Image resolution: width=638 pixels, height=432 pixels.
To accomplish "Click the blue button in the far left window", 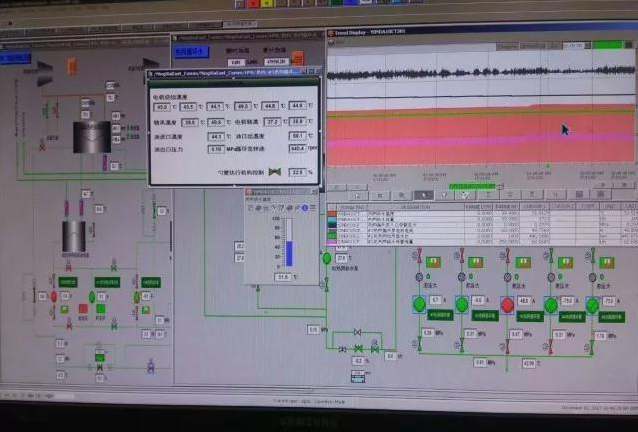I will click(15, 58).
